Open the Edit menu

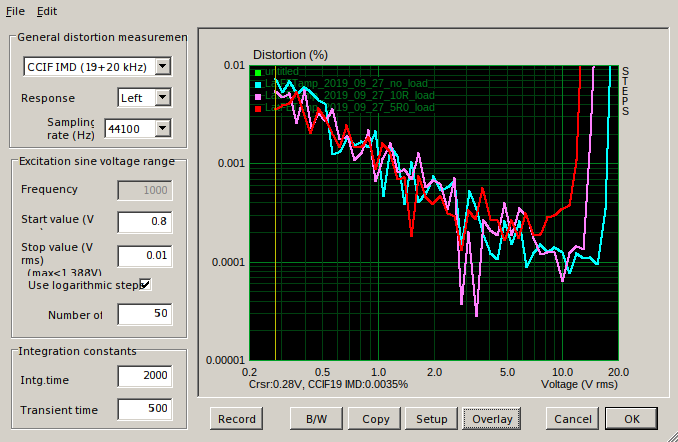coord(47,11)
